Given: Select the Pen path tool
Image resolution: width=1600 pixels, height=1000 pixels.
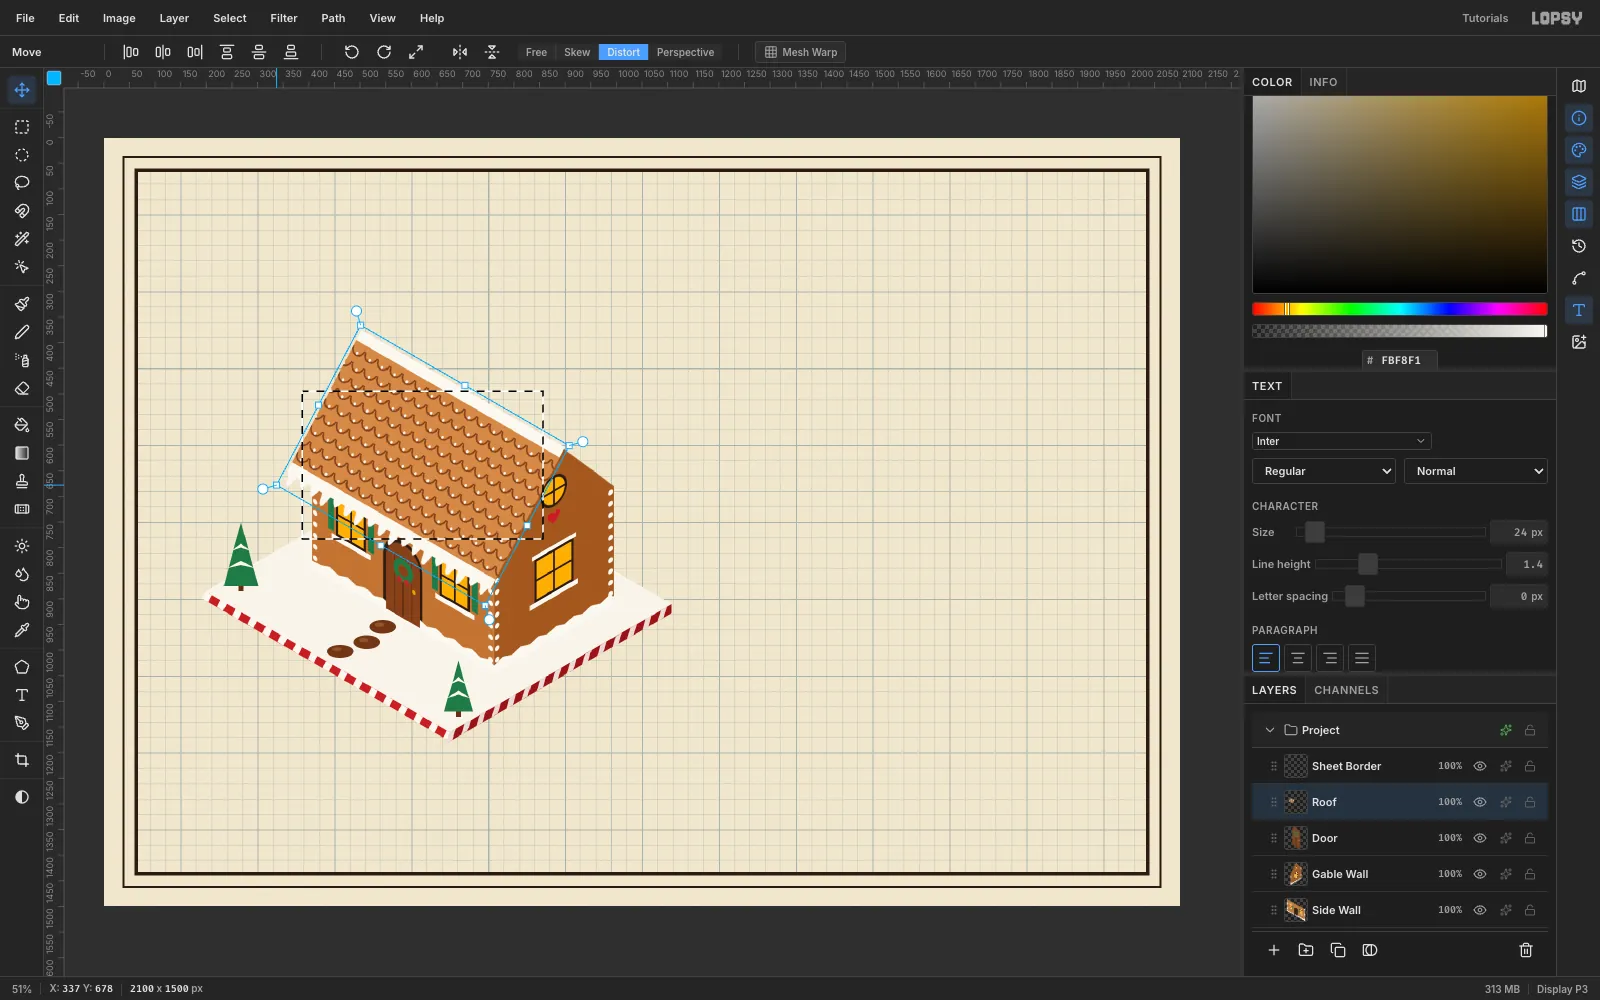Looking at the screenshot, I should click(x=22, y=723).
